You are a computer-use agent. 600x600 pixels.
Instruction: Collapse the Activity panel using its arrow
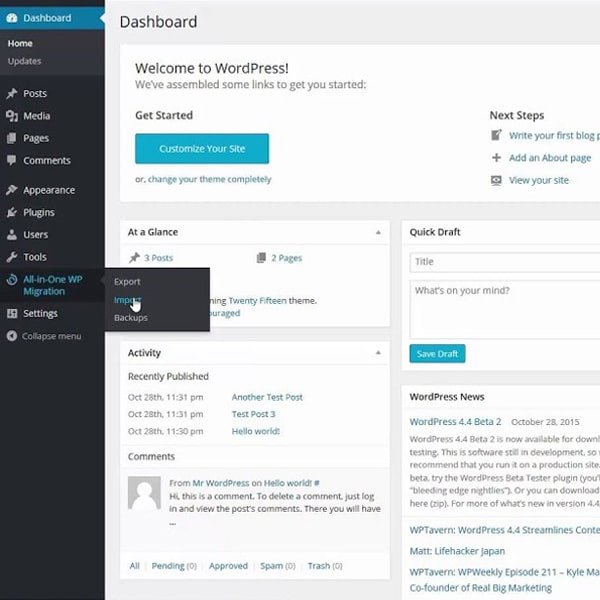coord(378,353)
